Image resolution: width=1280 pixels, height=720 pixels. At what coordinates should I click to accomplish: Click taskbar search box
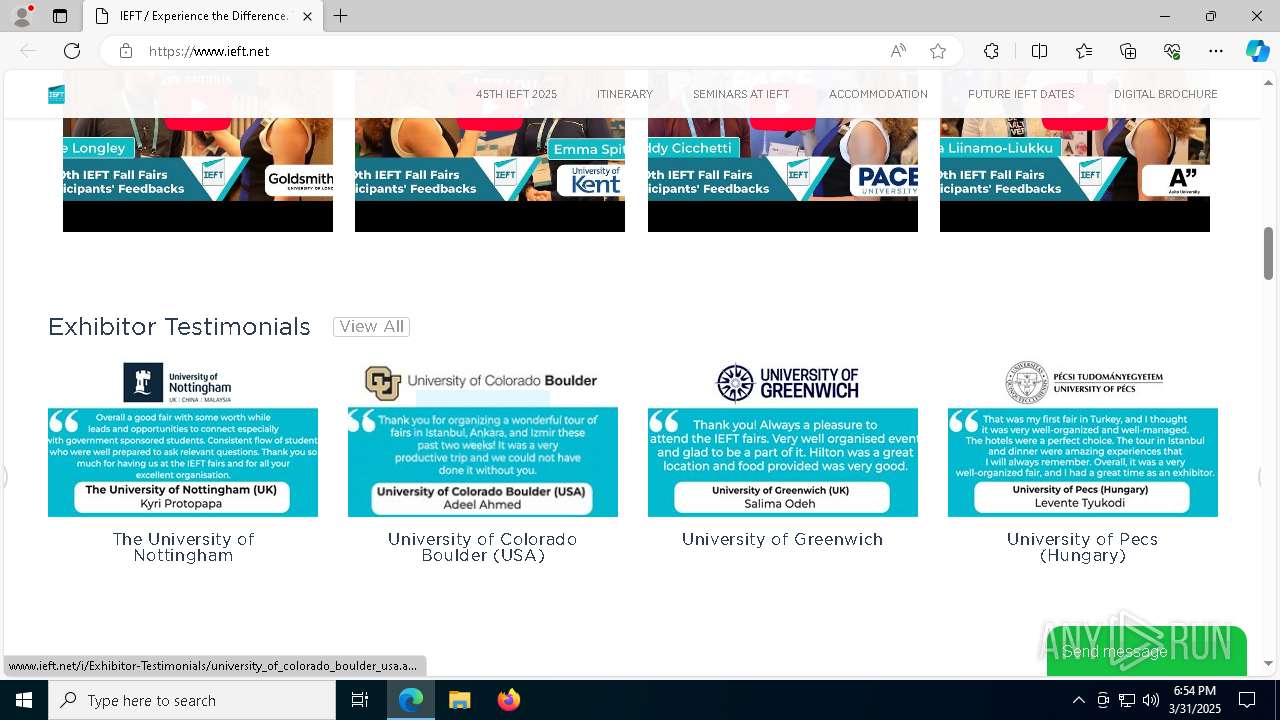click(x=192, y=700)
